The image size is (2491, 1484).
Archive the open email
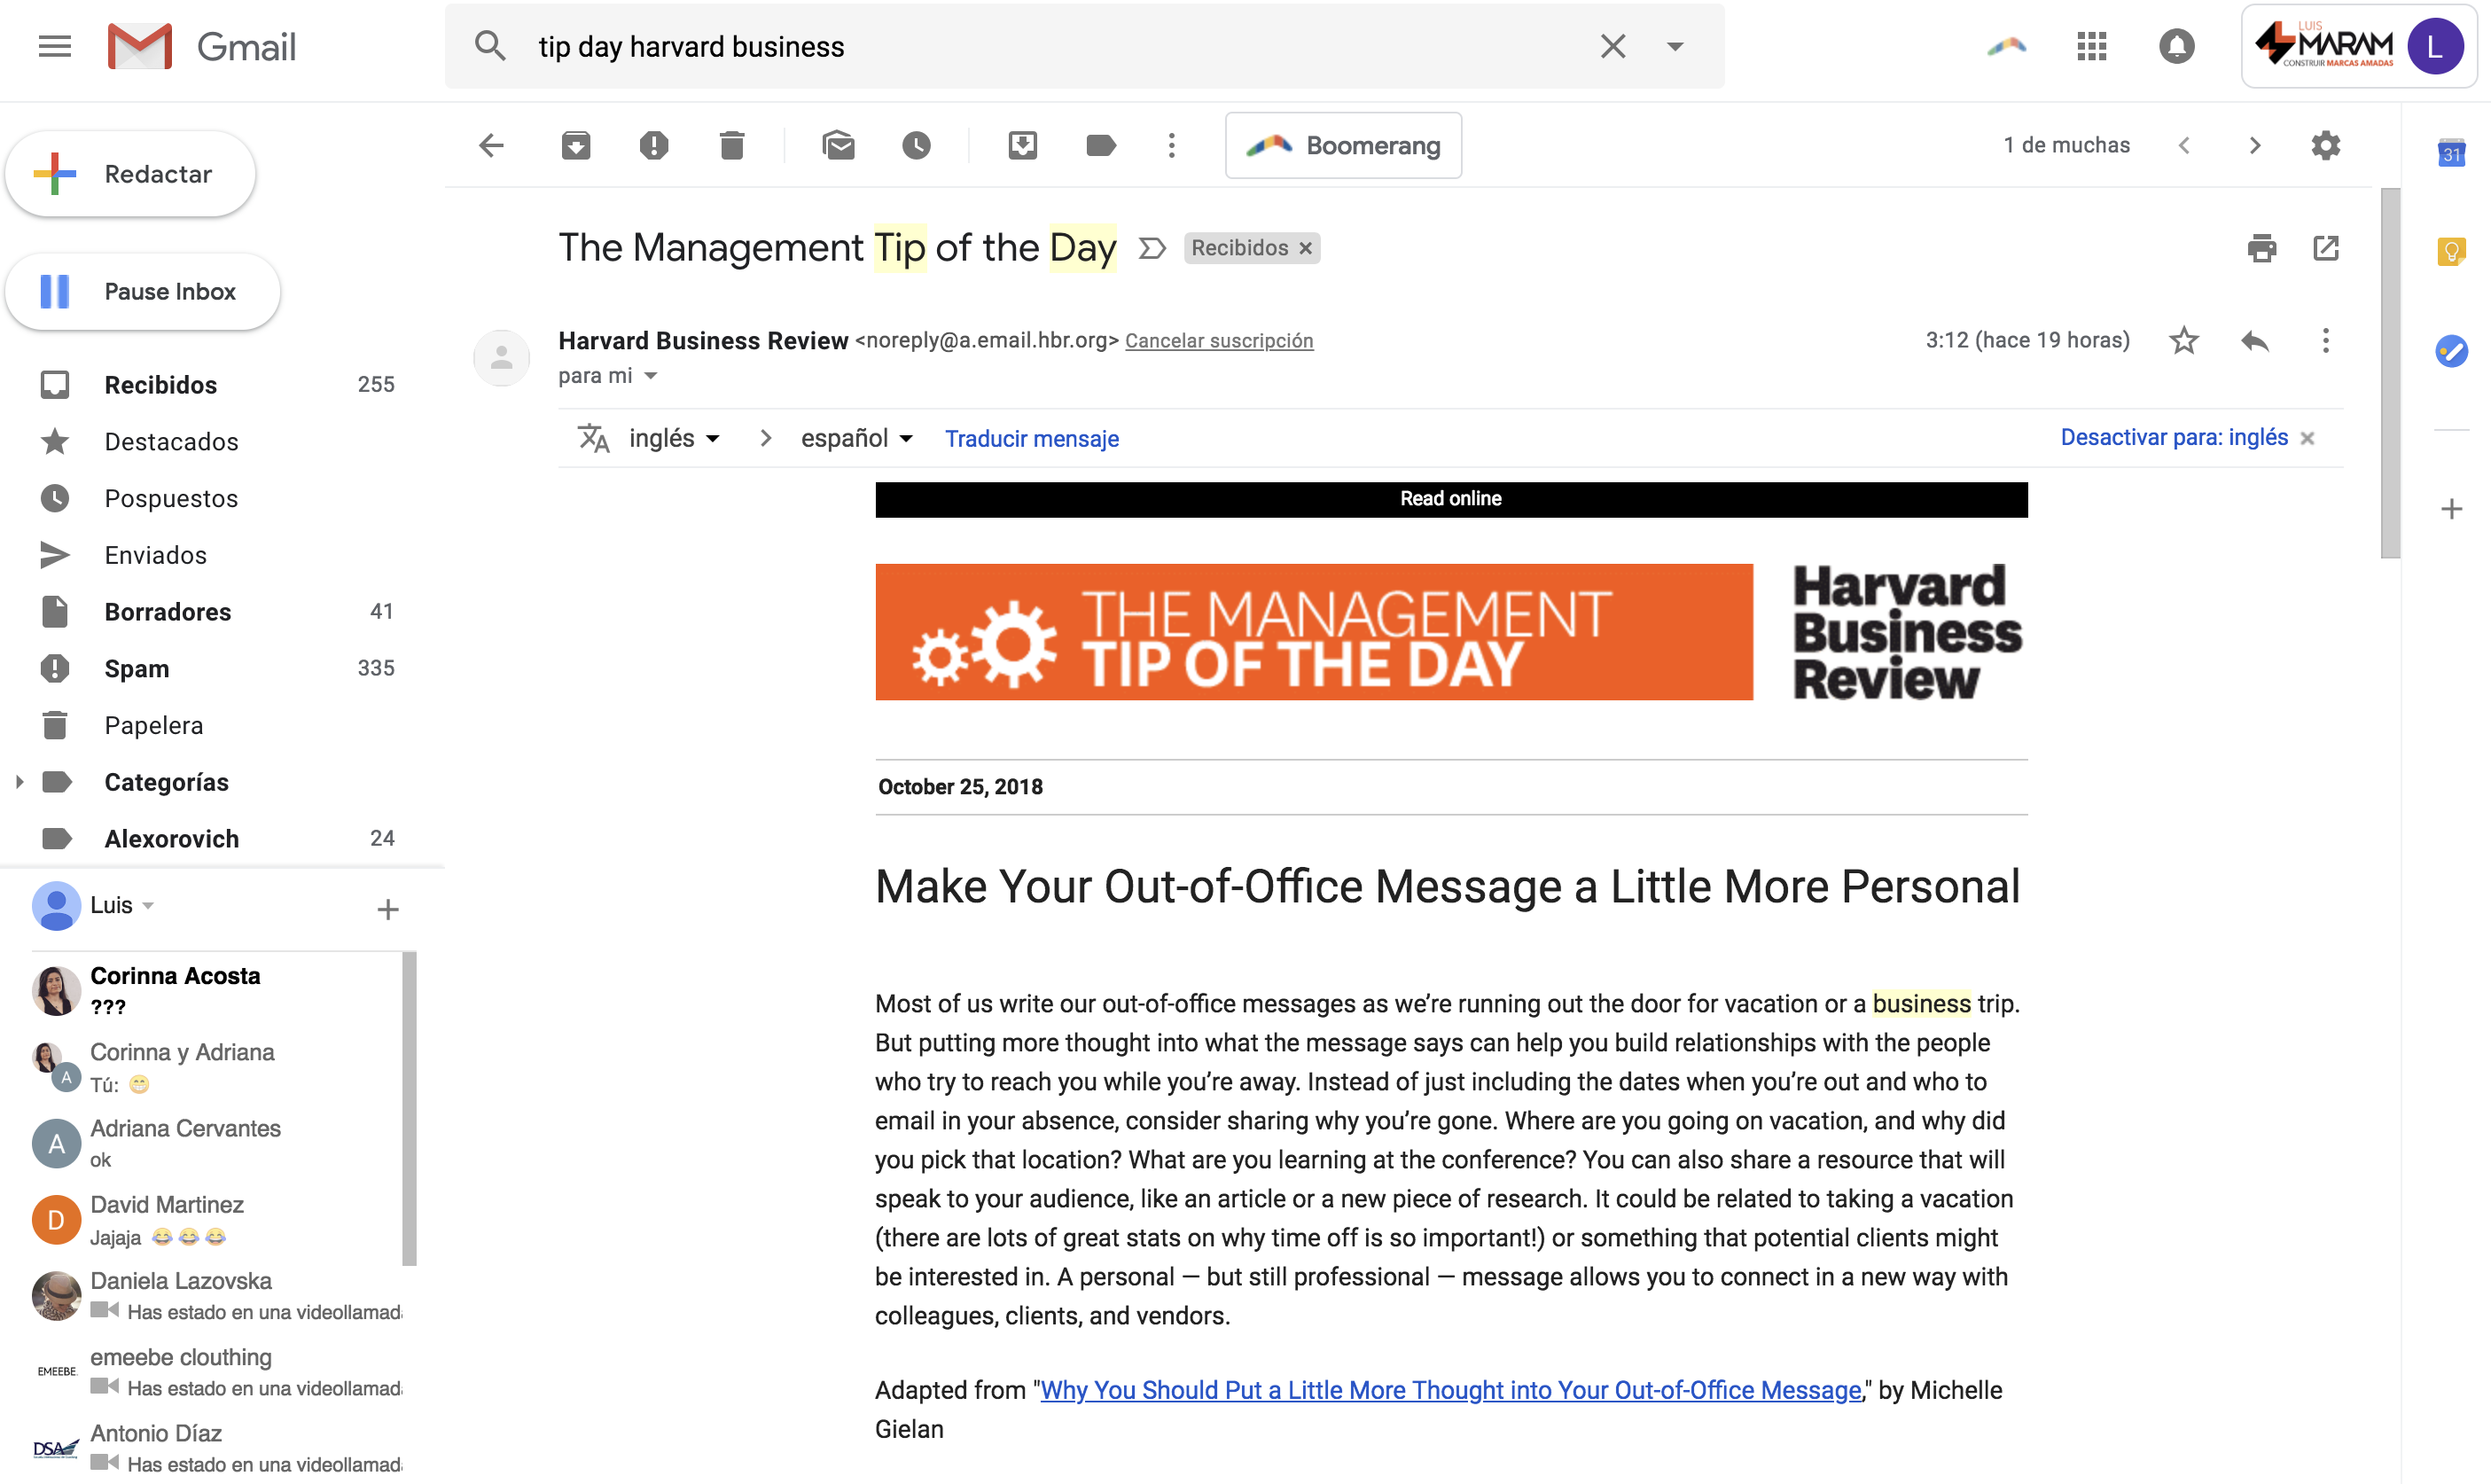tap(576, 145)
